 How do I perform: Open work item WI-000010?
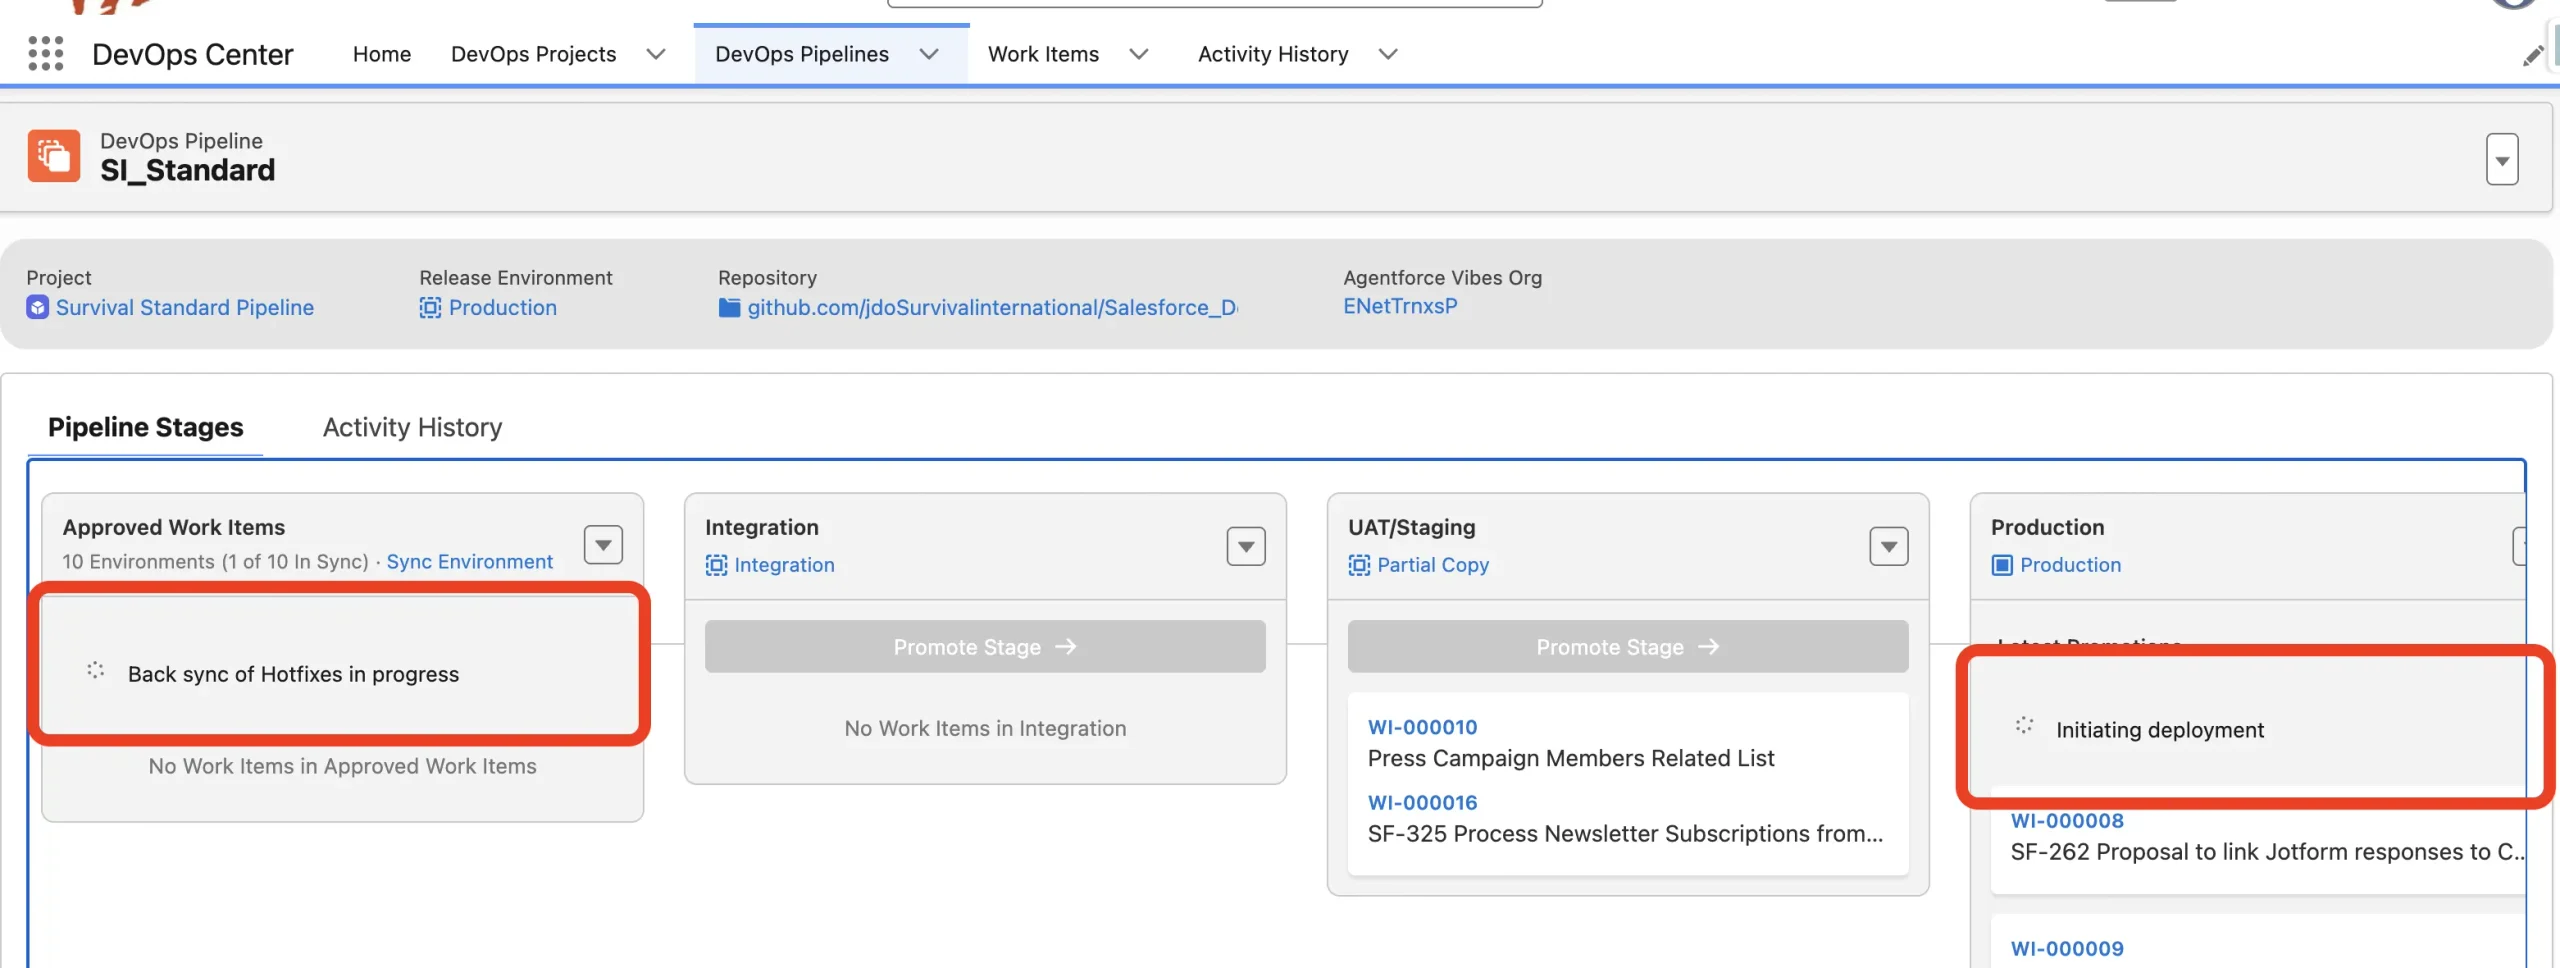pos(1422,727)
